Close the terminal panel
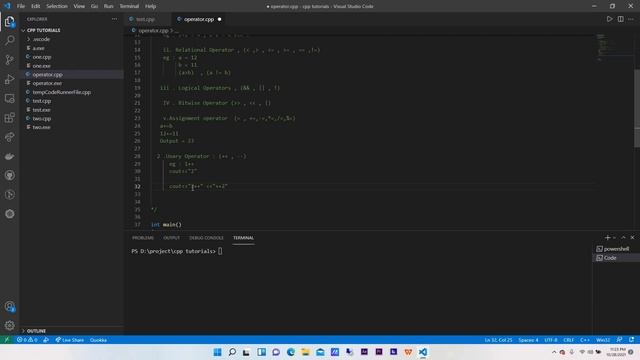This screenshot has height=360, width=640. tap(632, 238)
